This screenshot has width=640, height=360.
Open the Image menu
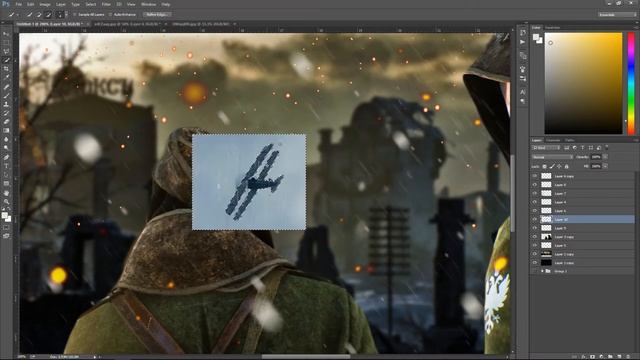point(45,4)
